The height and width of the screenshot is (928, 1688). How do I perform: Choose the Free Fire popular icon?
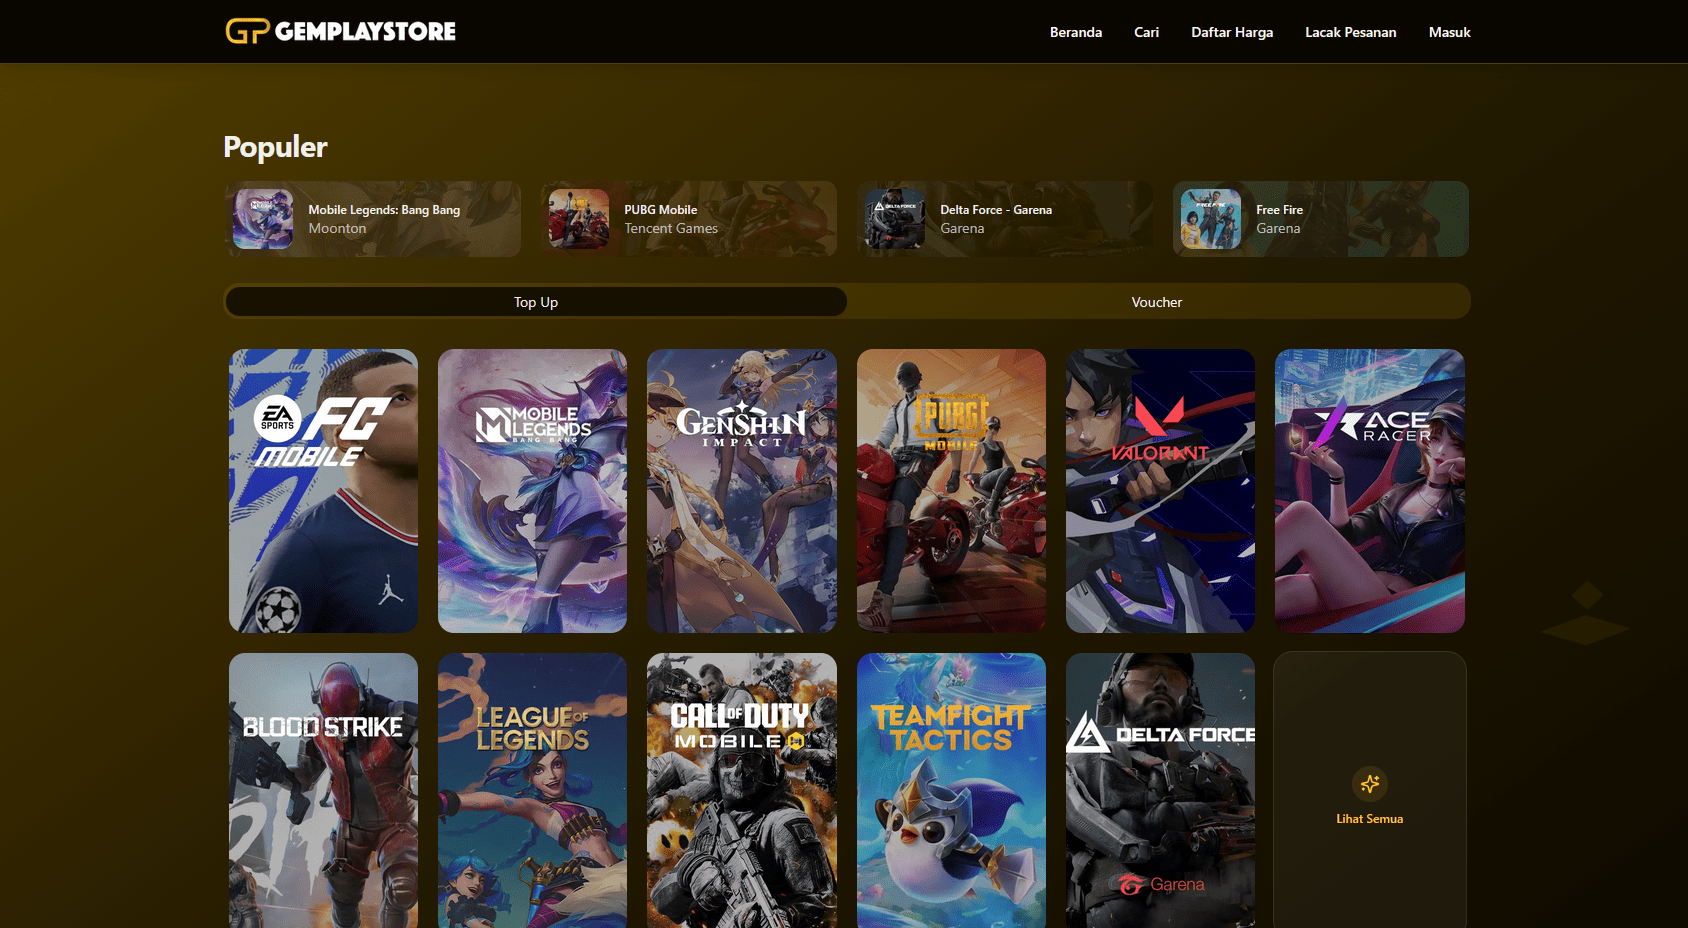click(x=1211, y=219)
